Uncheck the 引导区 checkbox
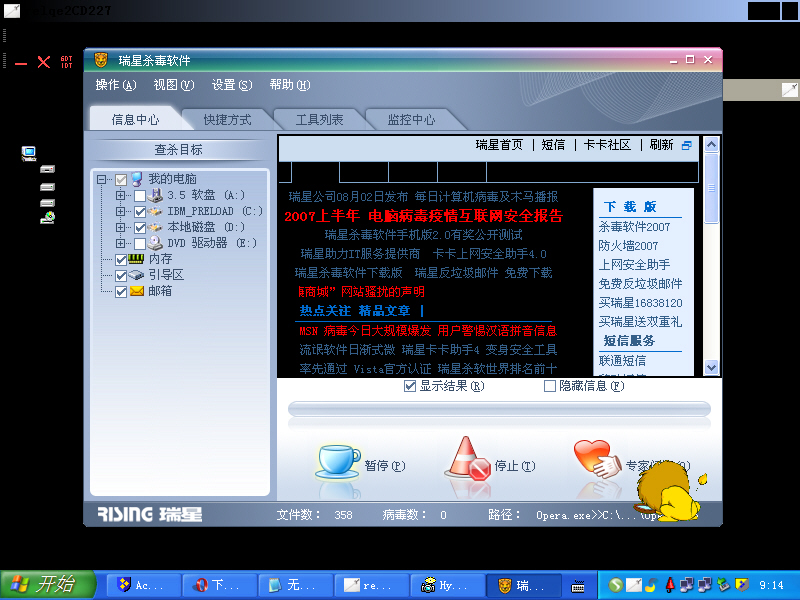The height and width of the screenshot is (600, 800). [121, 276]
